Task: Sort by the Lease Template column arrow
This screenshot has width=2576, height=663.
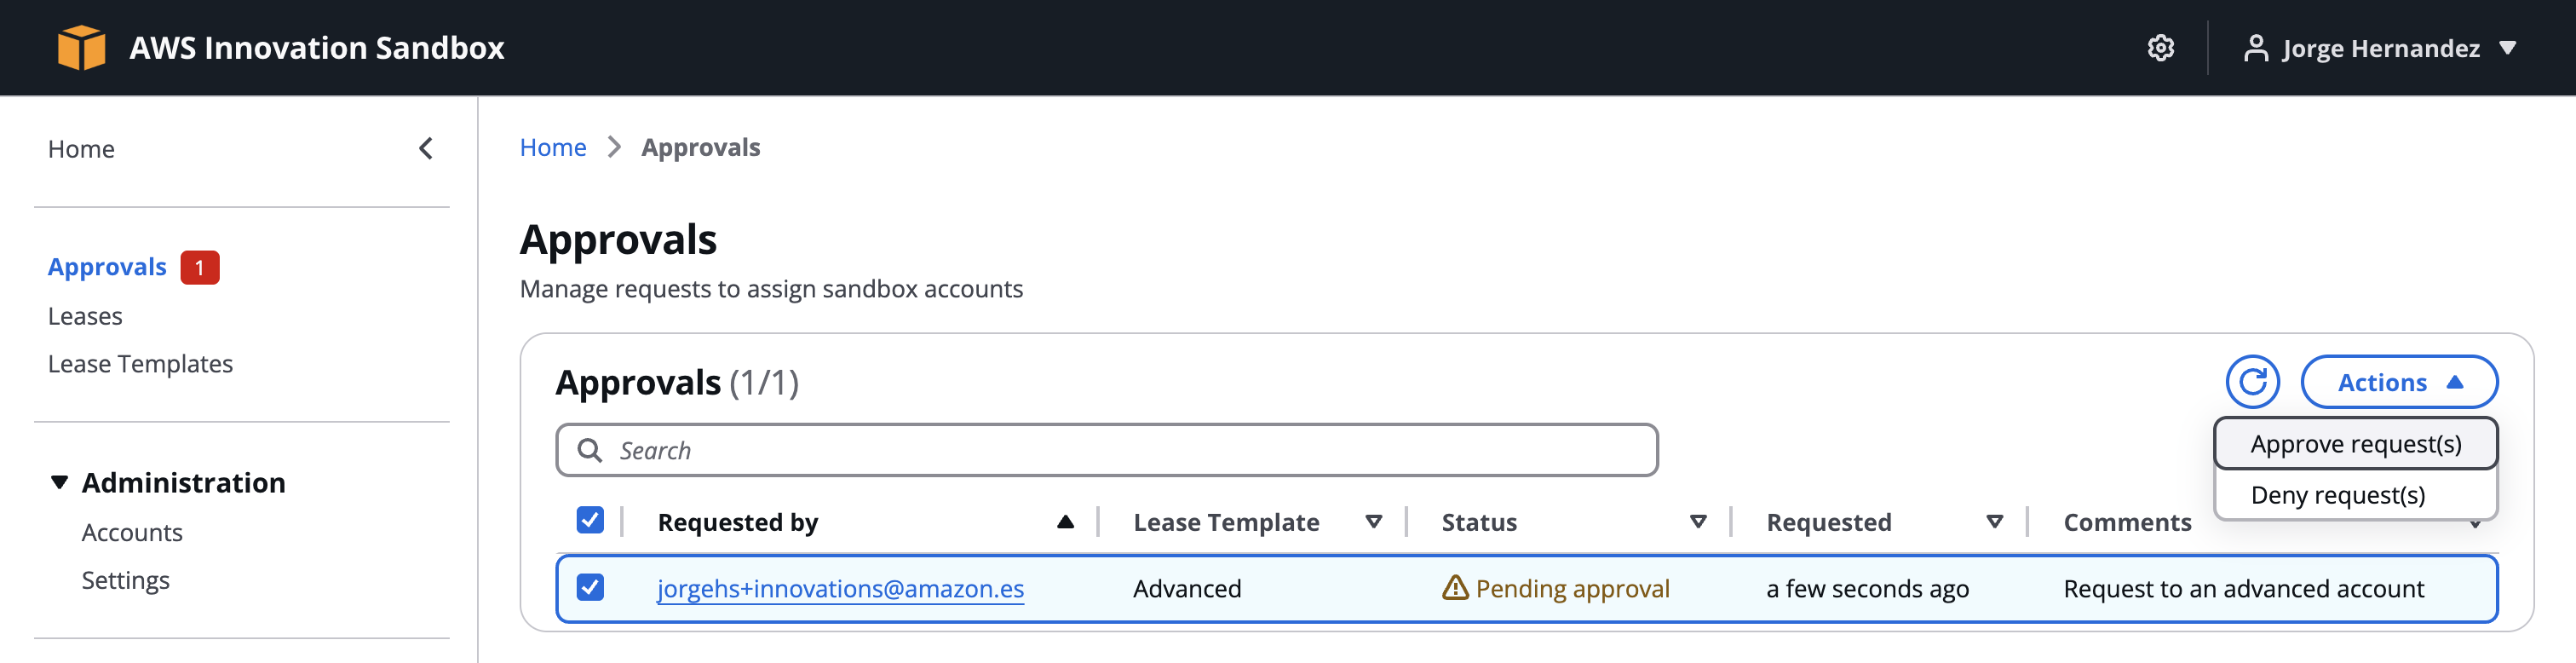Action: (1374, 522)
